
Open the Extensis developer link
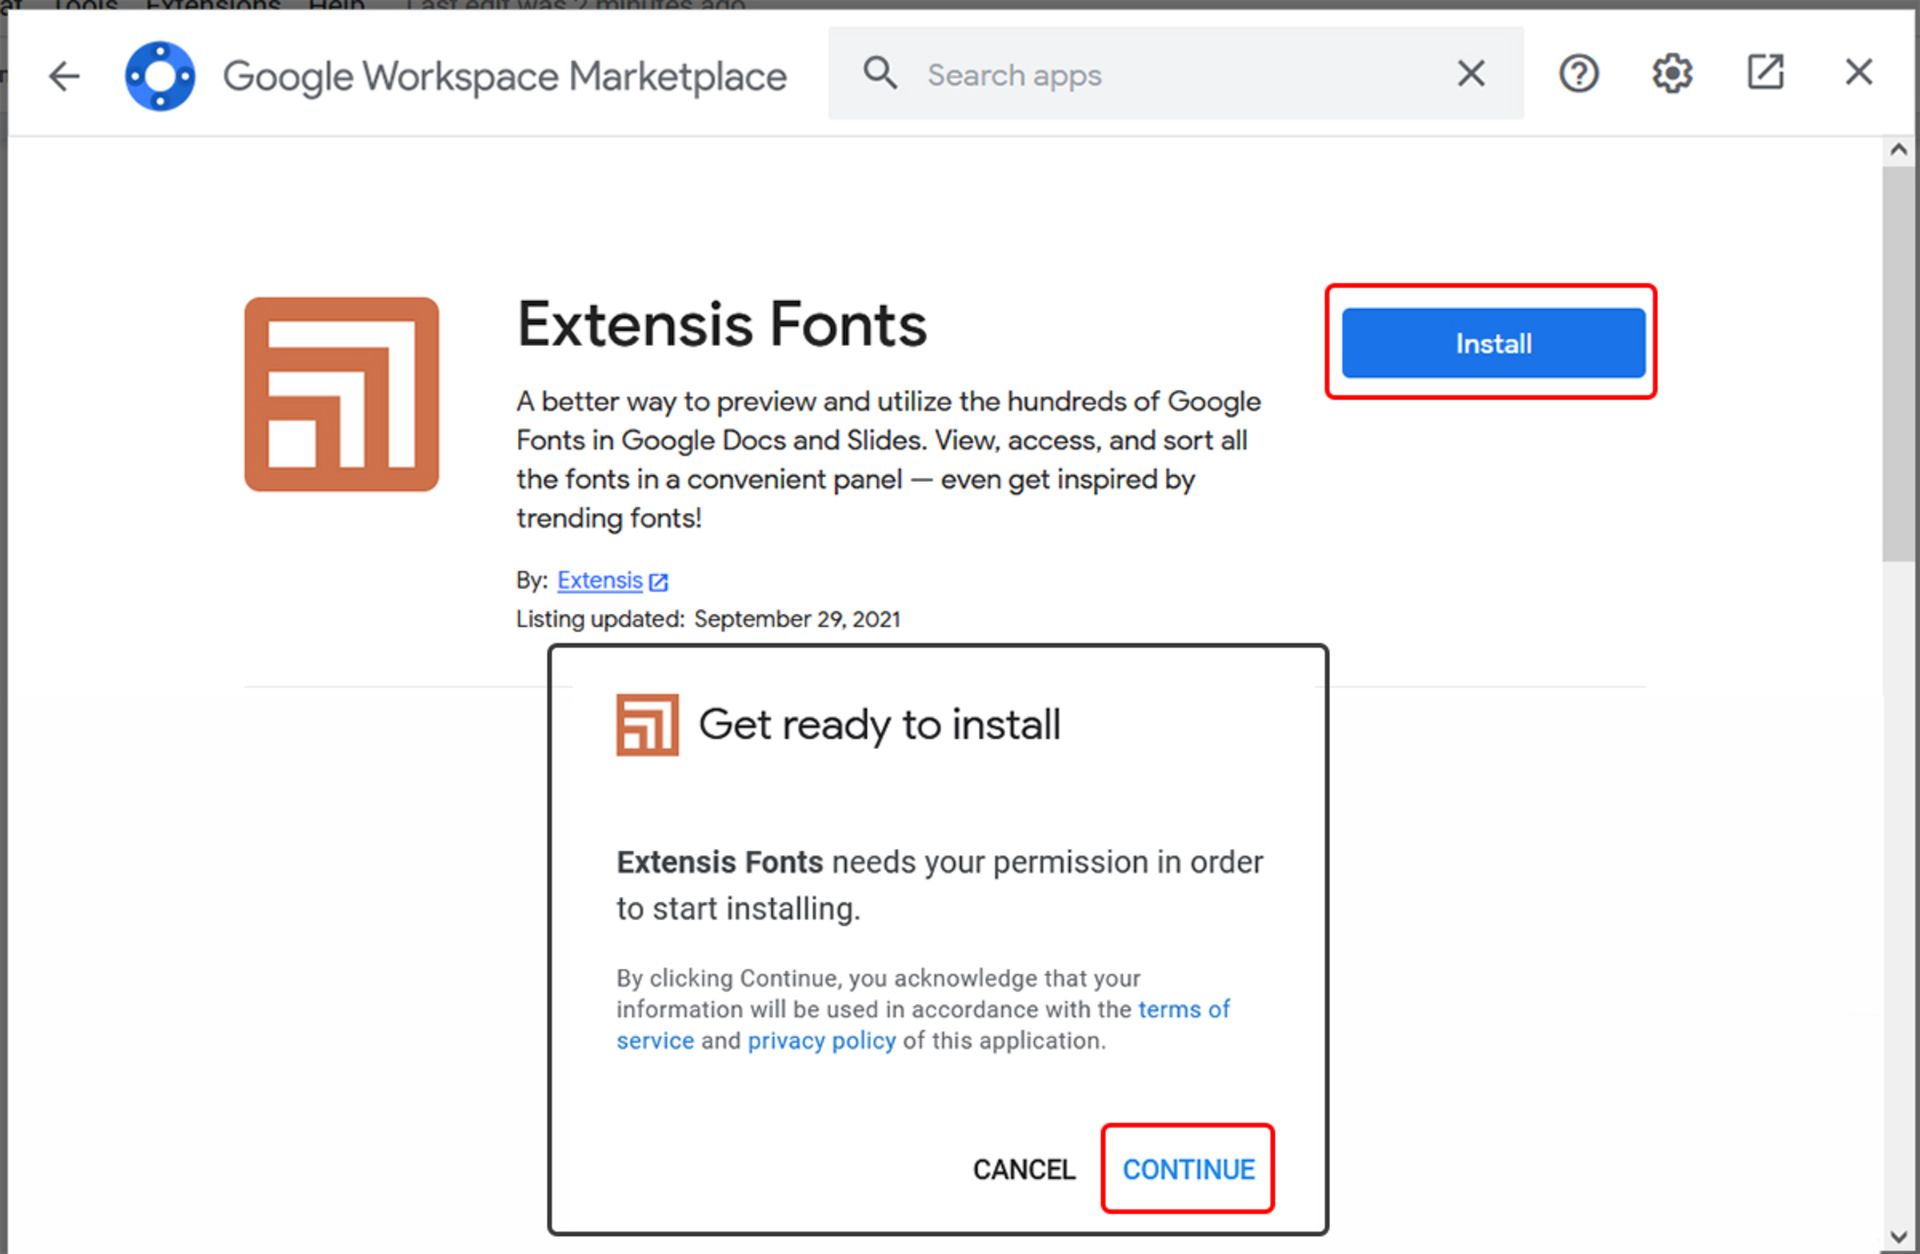599,581
